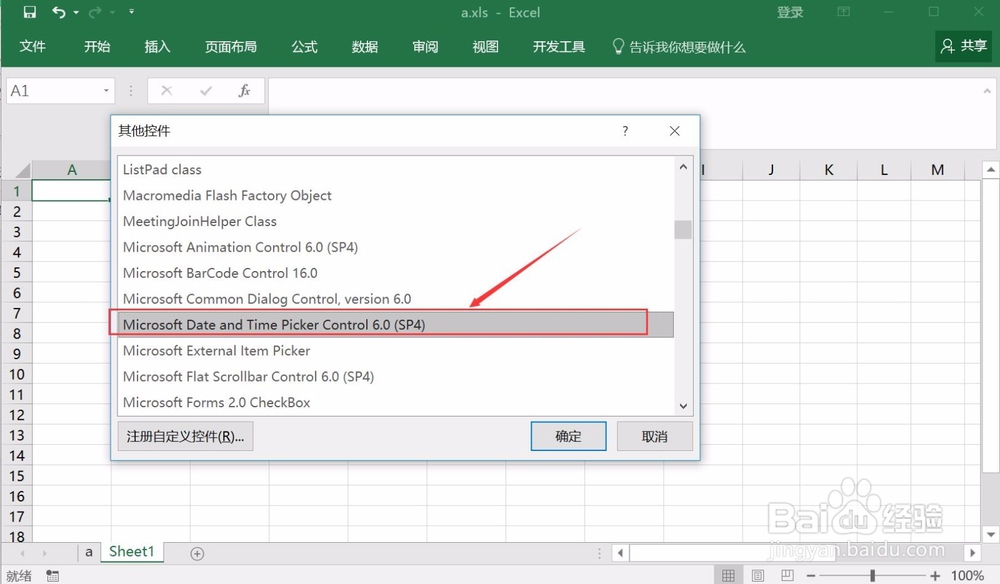
Task: Open the Customize Quick Access Toolbar dropdown
Action: tap(131, 11)
